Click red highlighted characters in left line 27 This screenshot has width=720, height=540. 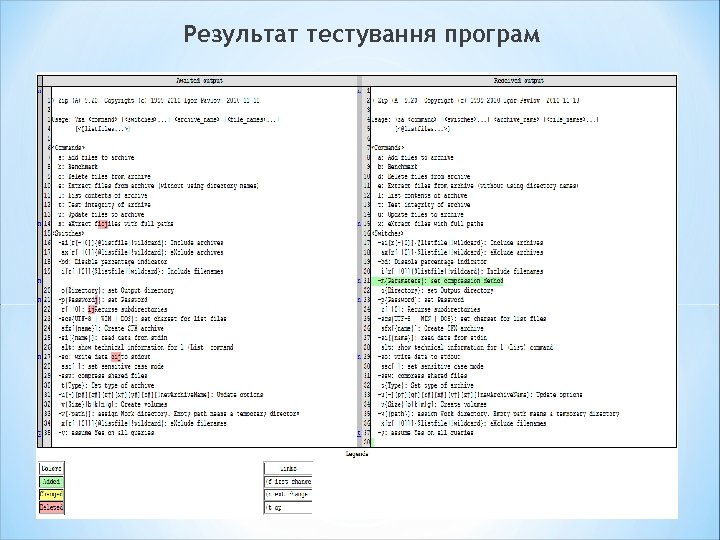pyautogui.click(x=116, y=357)
